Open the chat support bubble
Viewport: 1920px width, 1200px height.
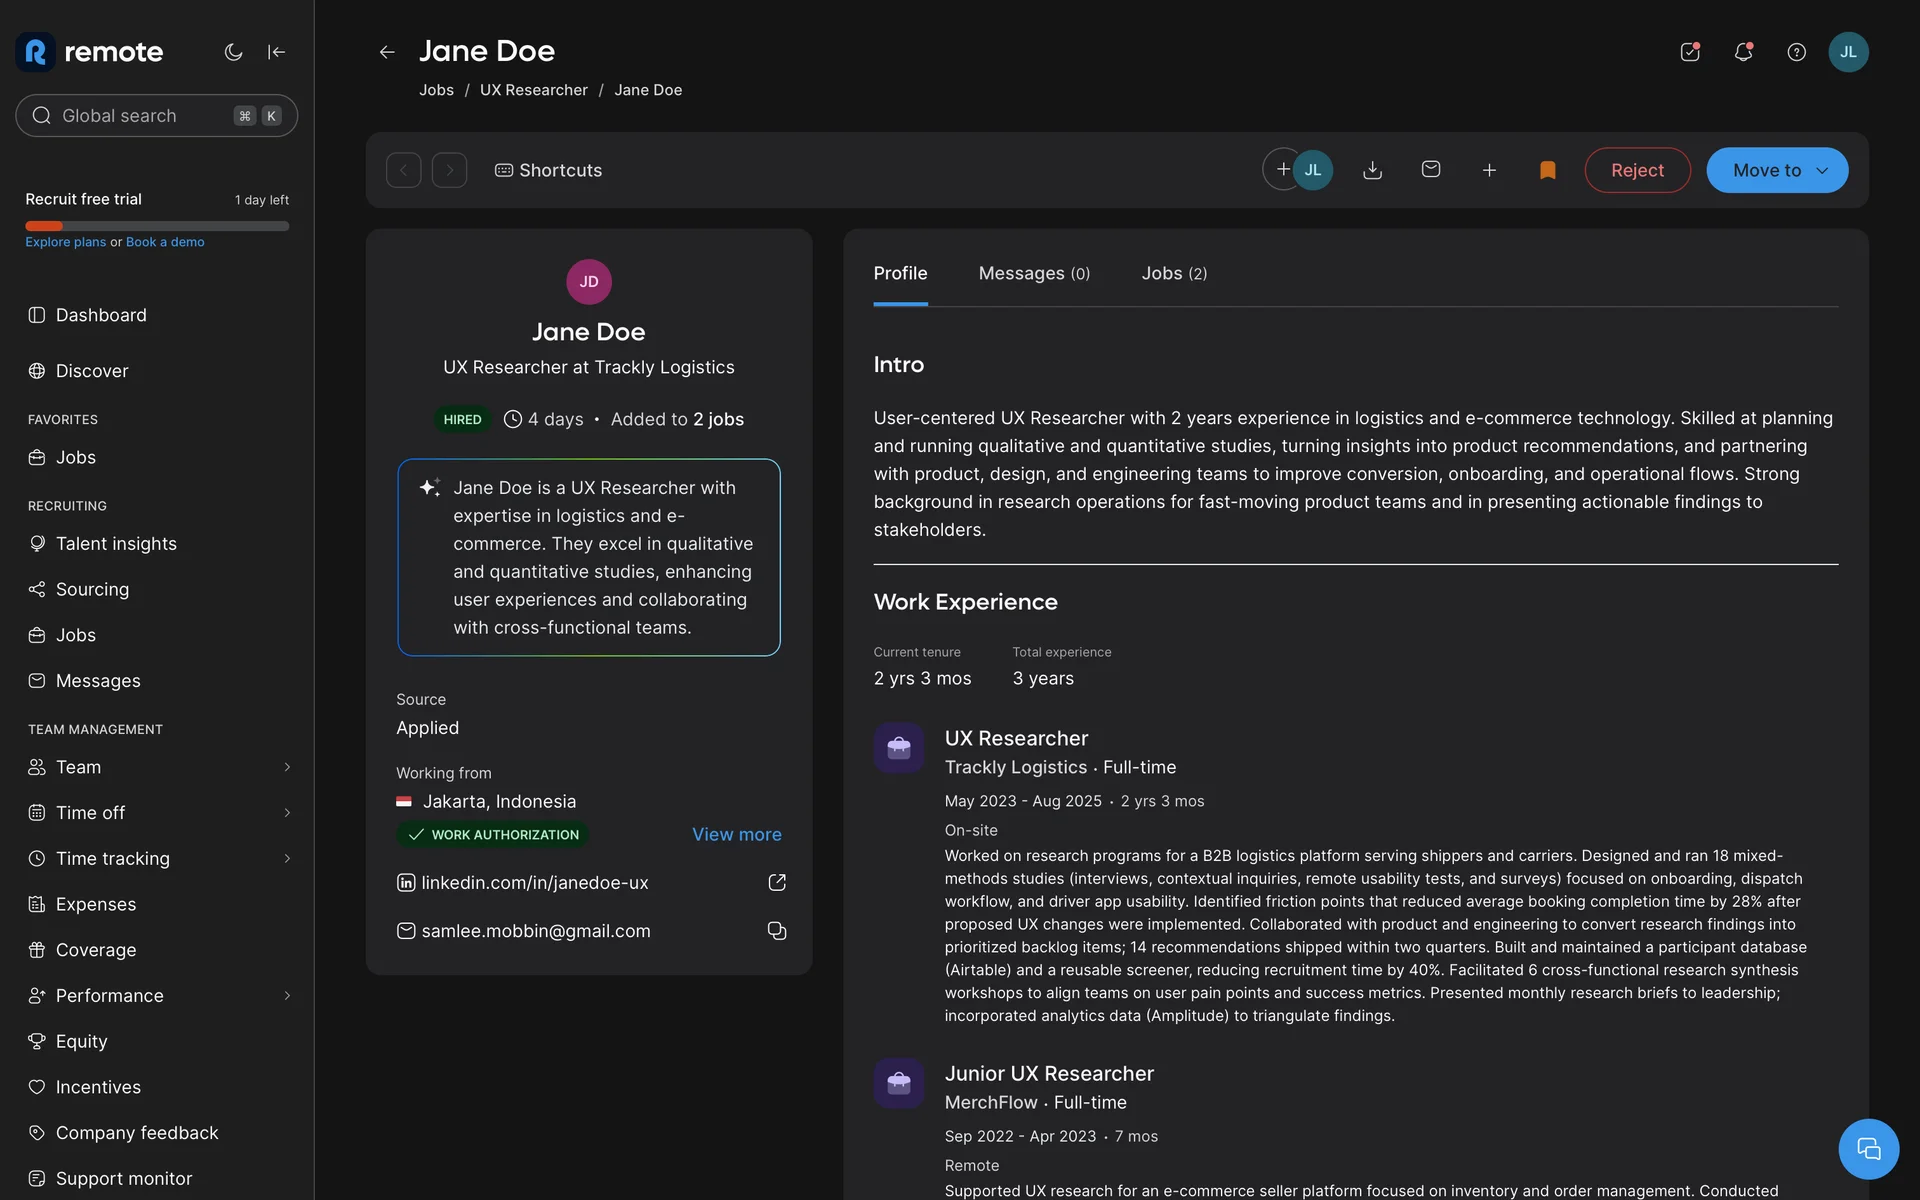tap(1868, 1149)
